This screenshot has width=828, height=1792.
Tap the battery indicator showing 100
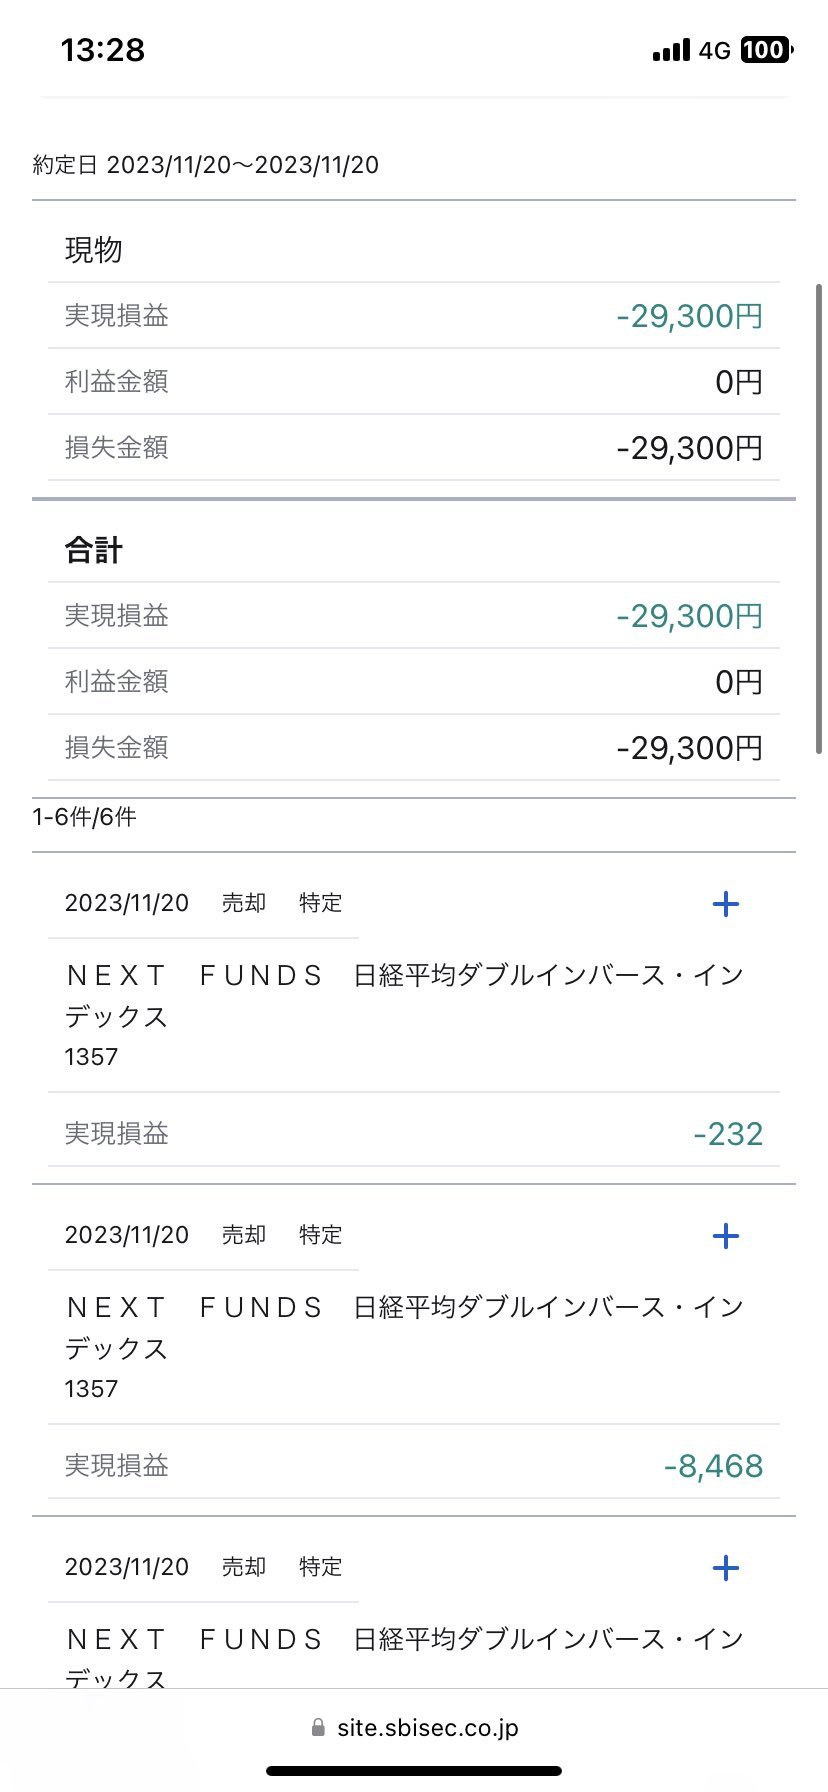pyautogui.click(x=765, y=50)
